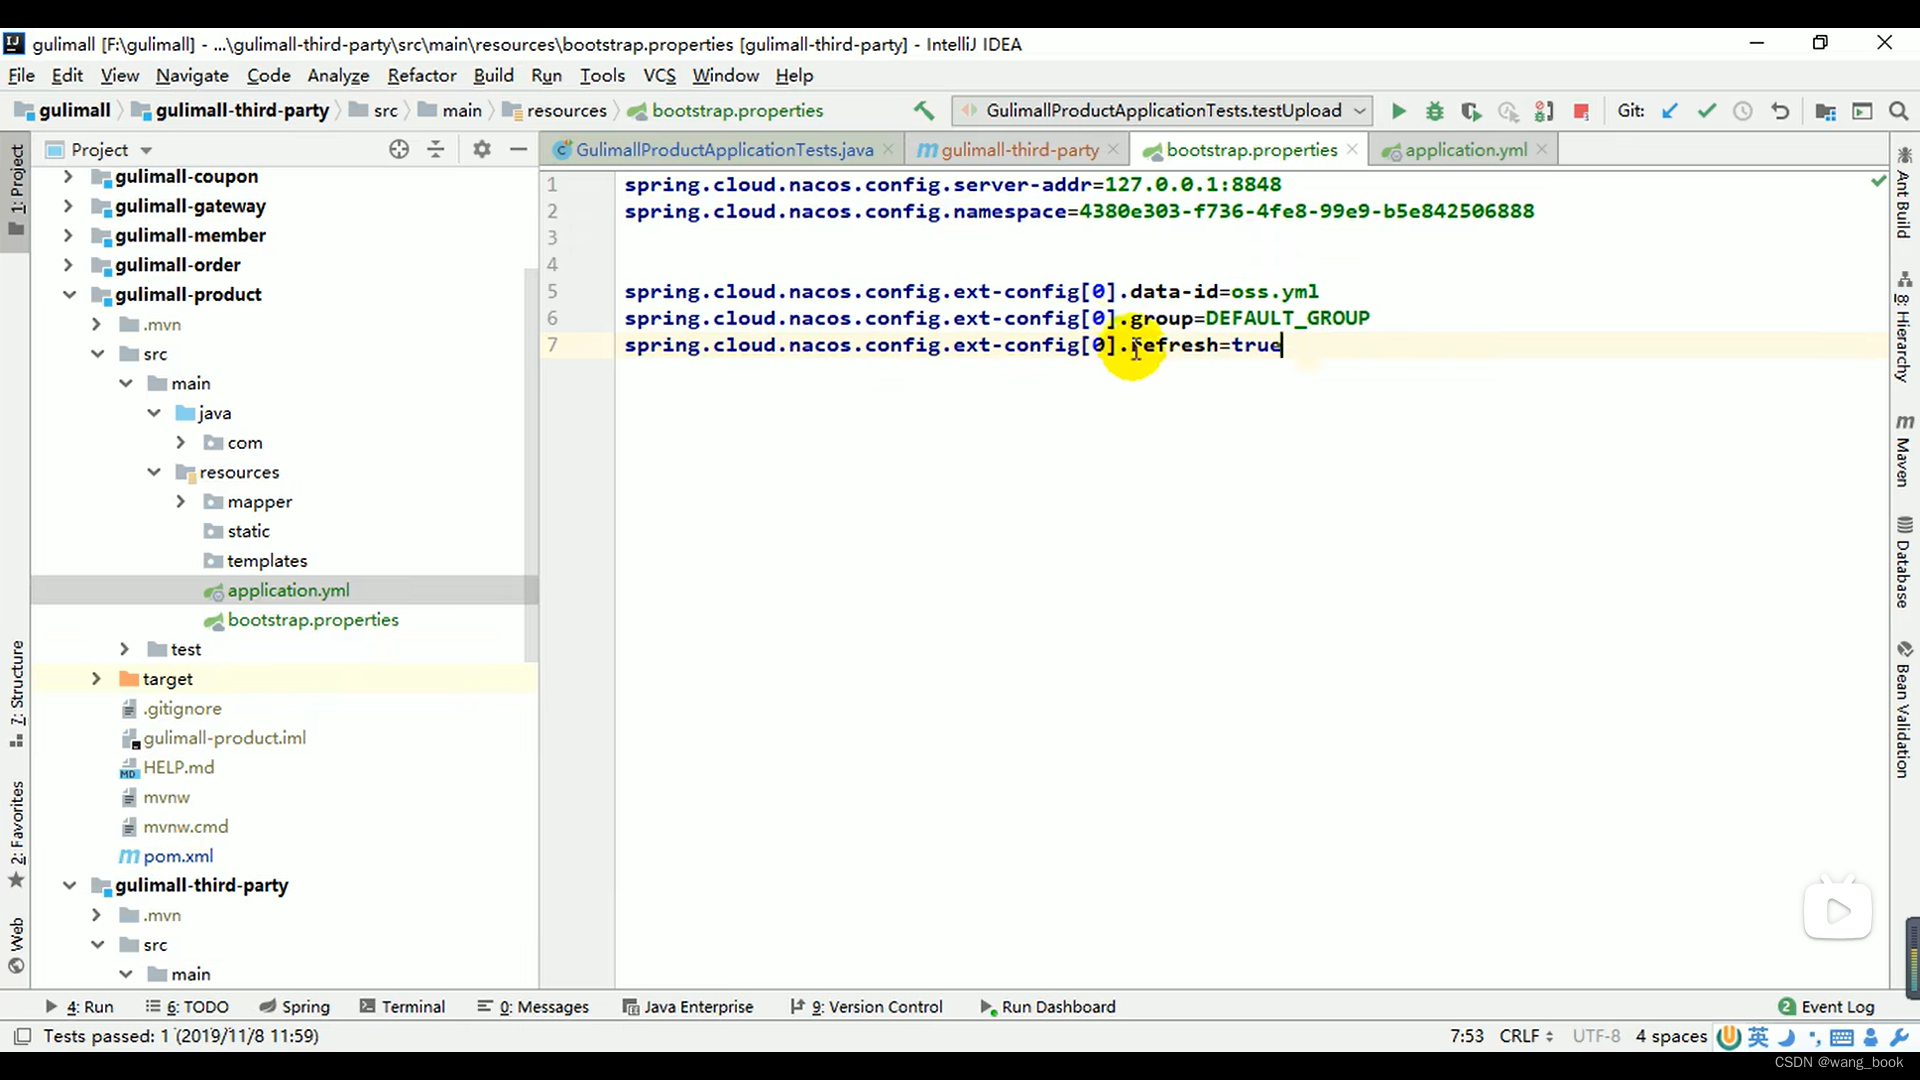Select pom.xml in project tree

pyautogui.click(x=178, y=857)
